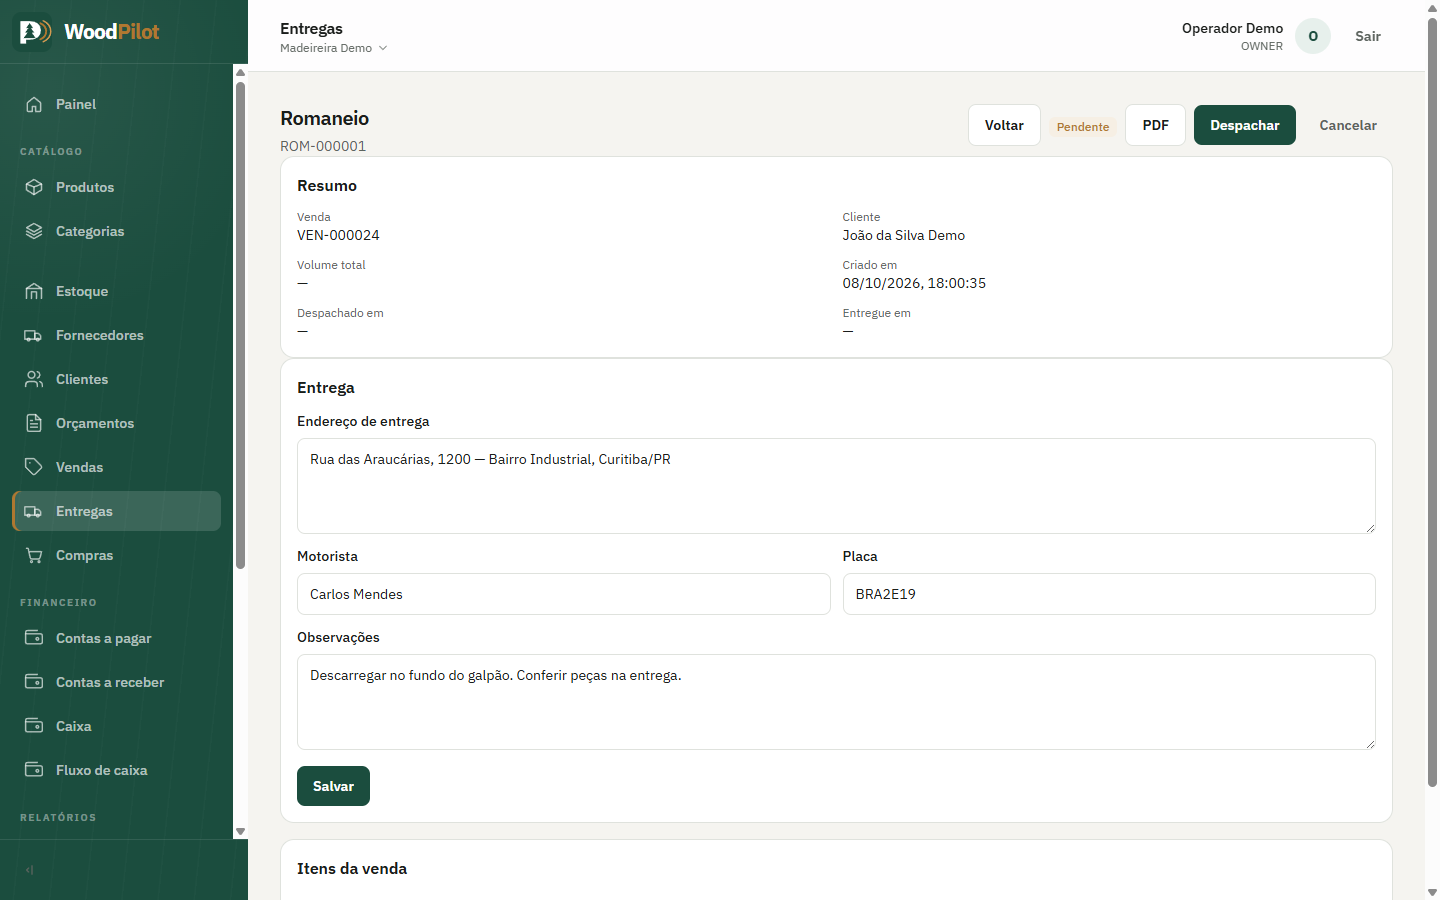1440x900 pixels.
Task: Click the Endereço de entrega text area
Action: (x=836, y=486)
